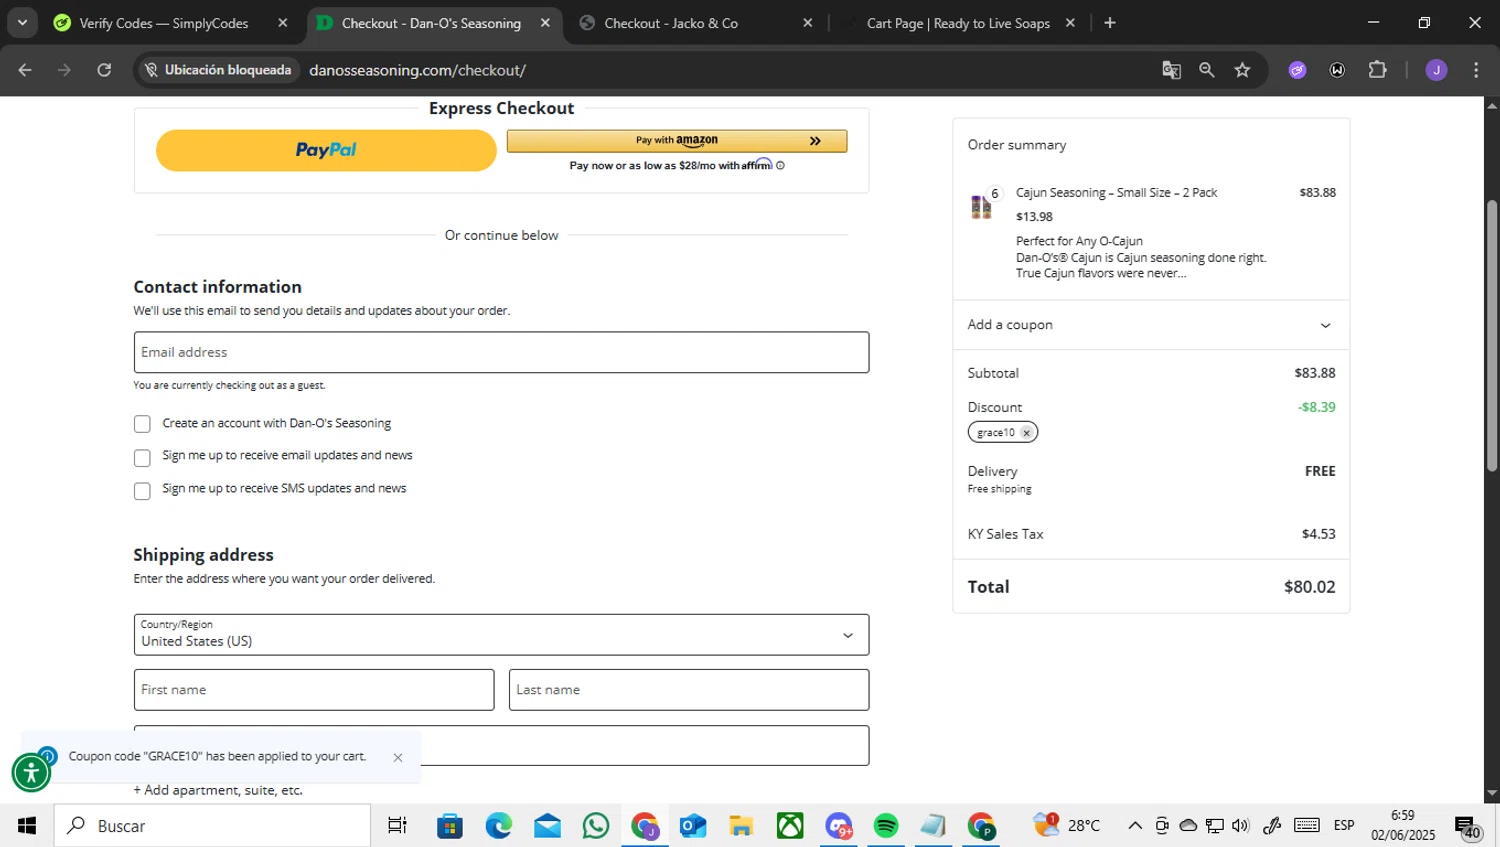1500x847 pixels.
Task: Bookmark this page with star icon
Action: pos(1242,70)
